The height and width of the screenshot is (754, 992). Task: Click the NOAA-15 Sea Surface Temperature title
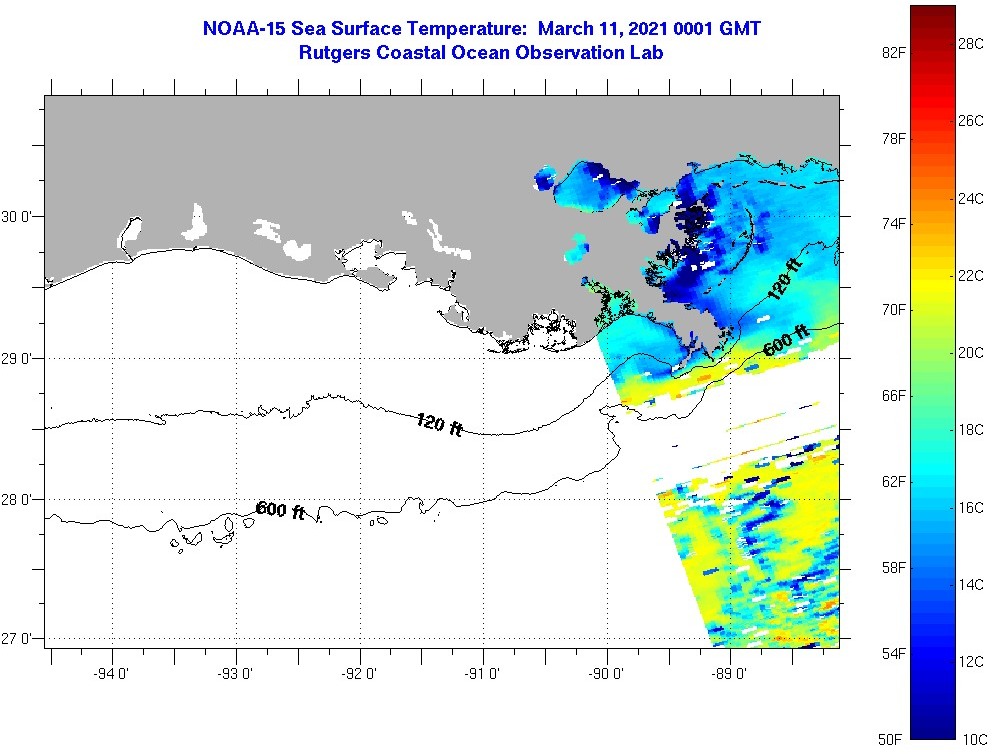481,28
